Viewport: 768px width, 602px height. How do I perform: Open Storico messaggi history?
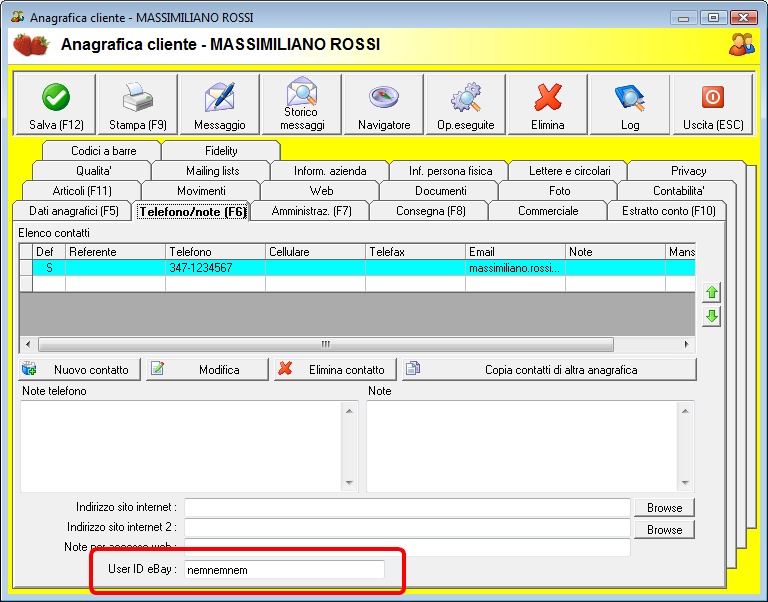pyautogui.click(x=302, y=105)
